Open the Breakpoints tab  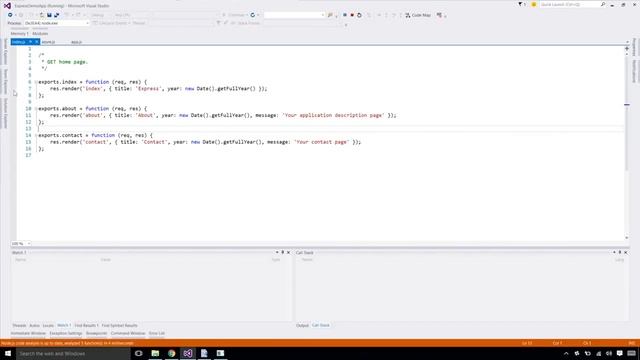pos(96,333)
